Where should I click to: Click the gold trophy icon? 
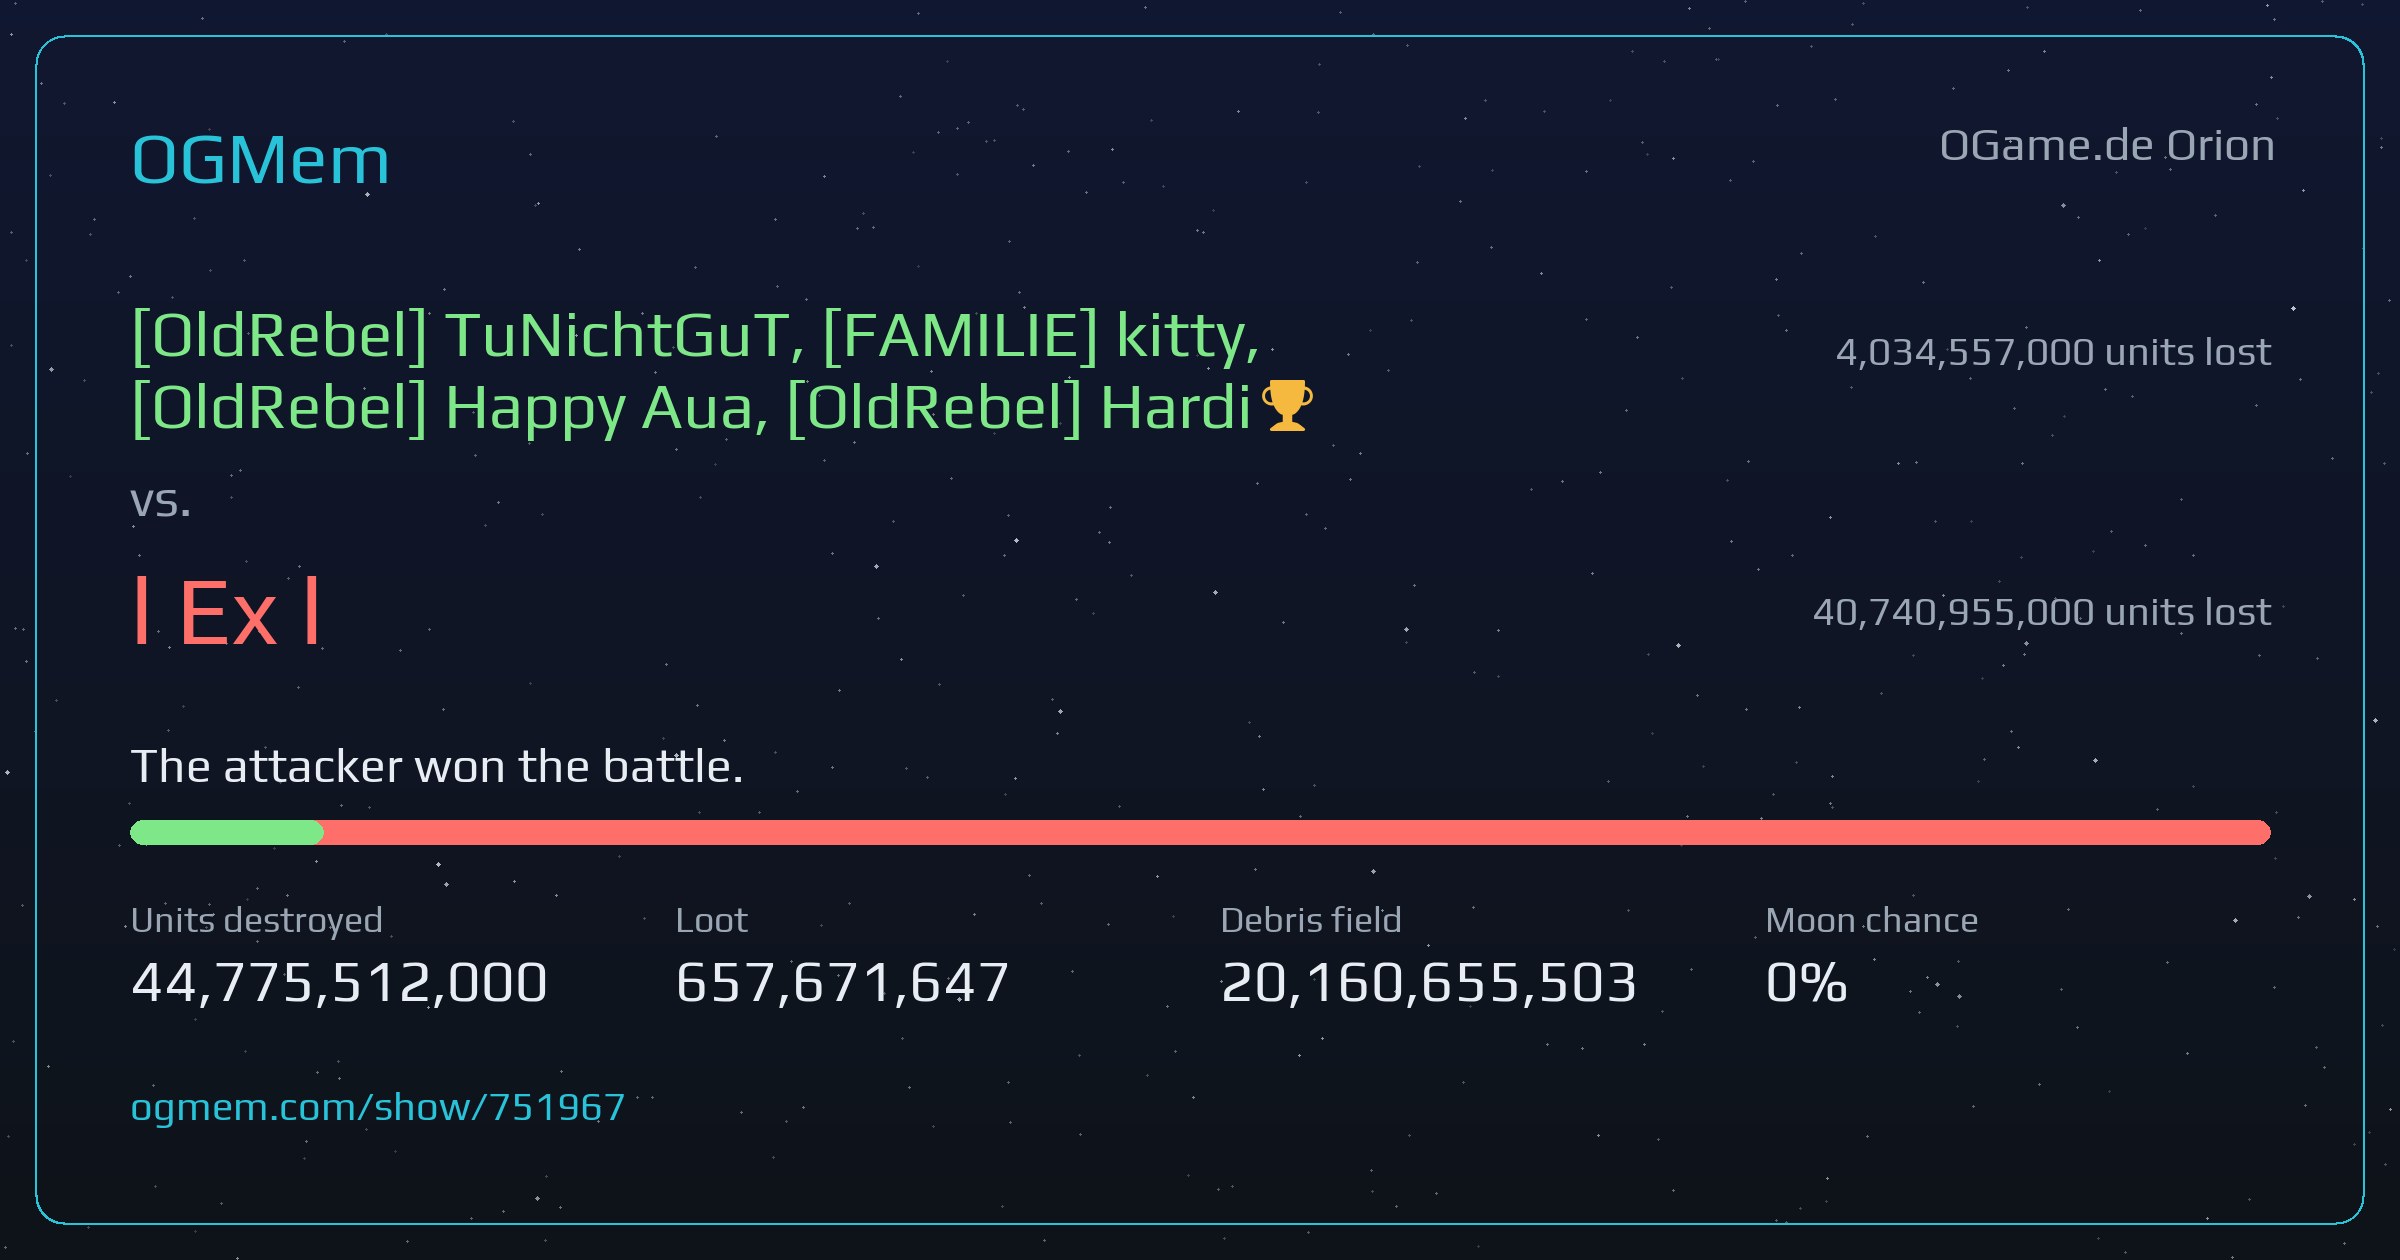point(1287,406)
